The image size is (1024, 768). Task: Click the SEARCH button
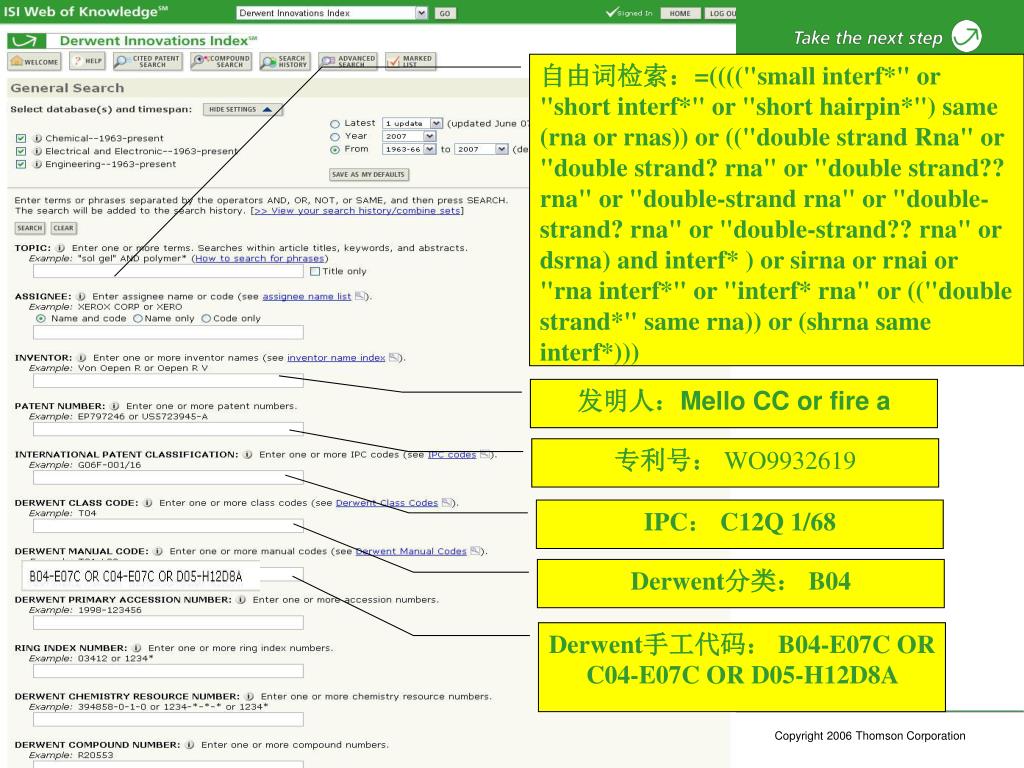point(29,228)
